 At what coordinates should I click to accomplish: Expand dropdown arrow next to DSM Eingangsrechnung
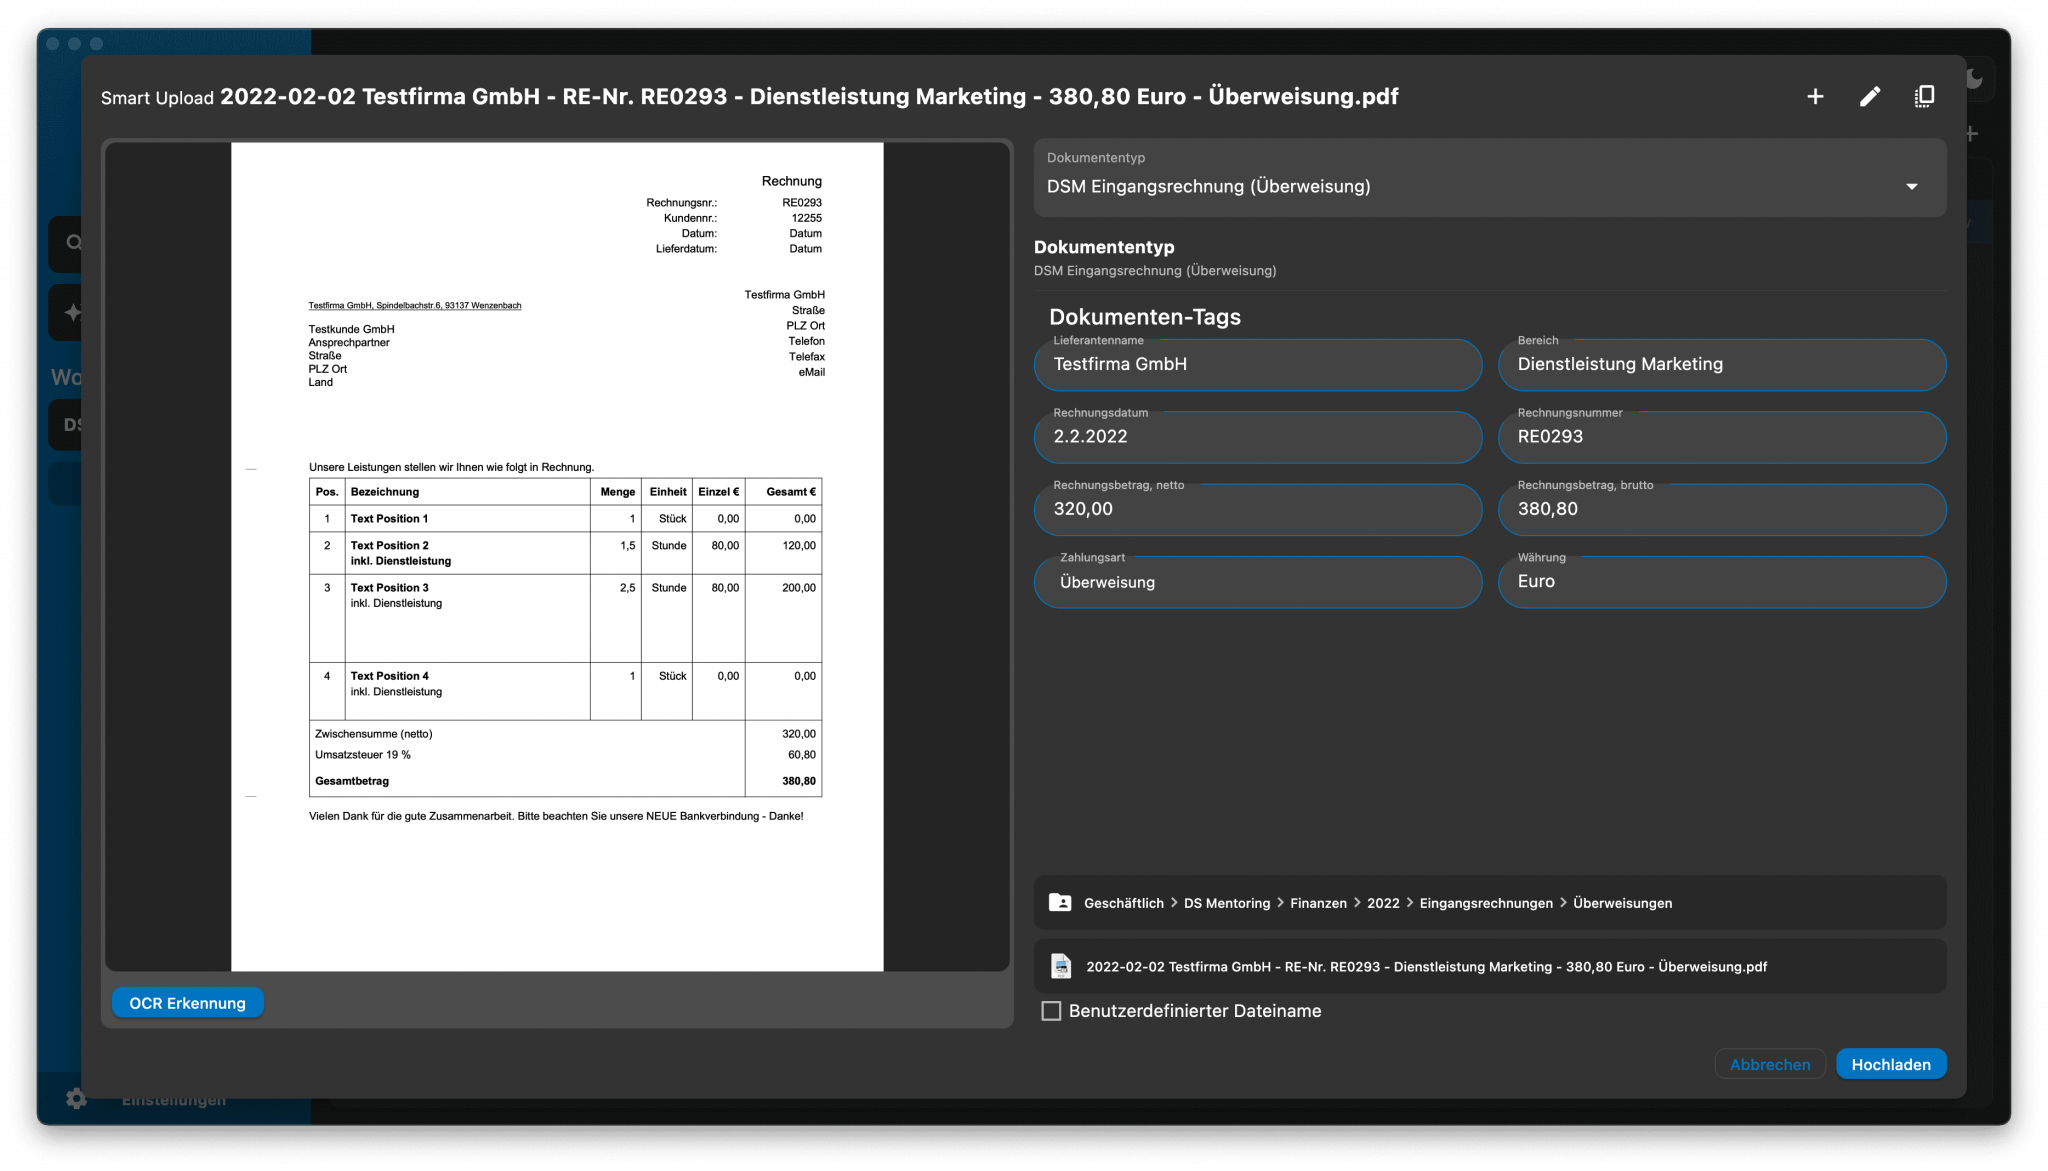click(x=1911, y=187)
